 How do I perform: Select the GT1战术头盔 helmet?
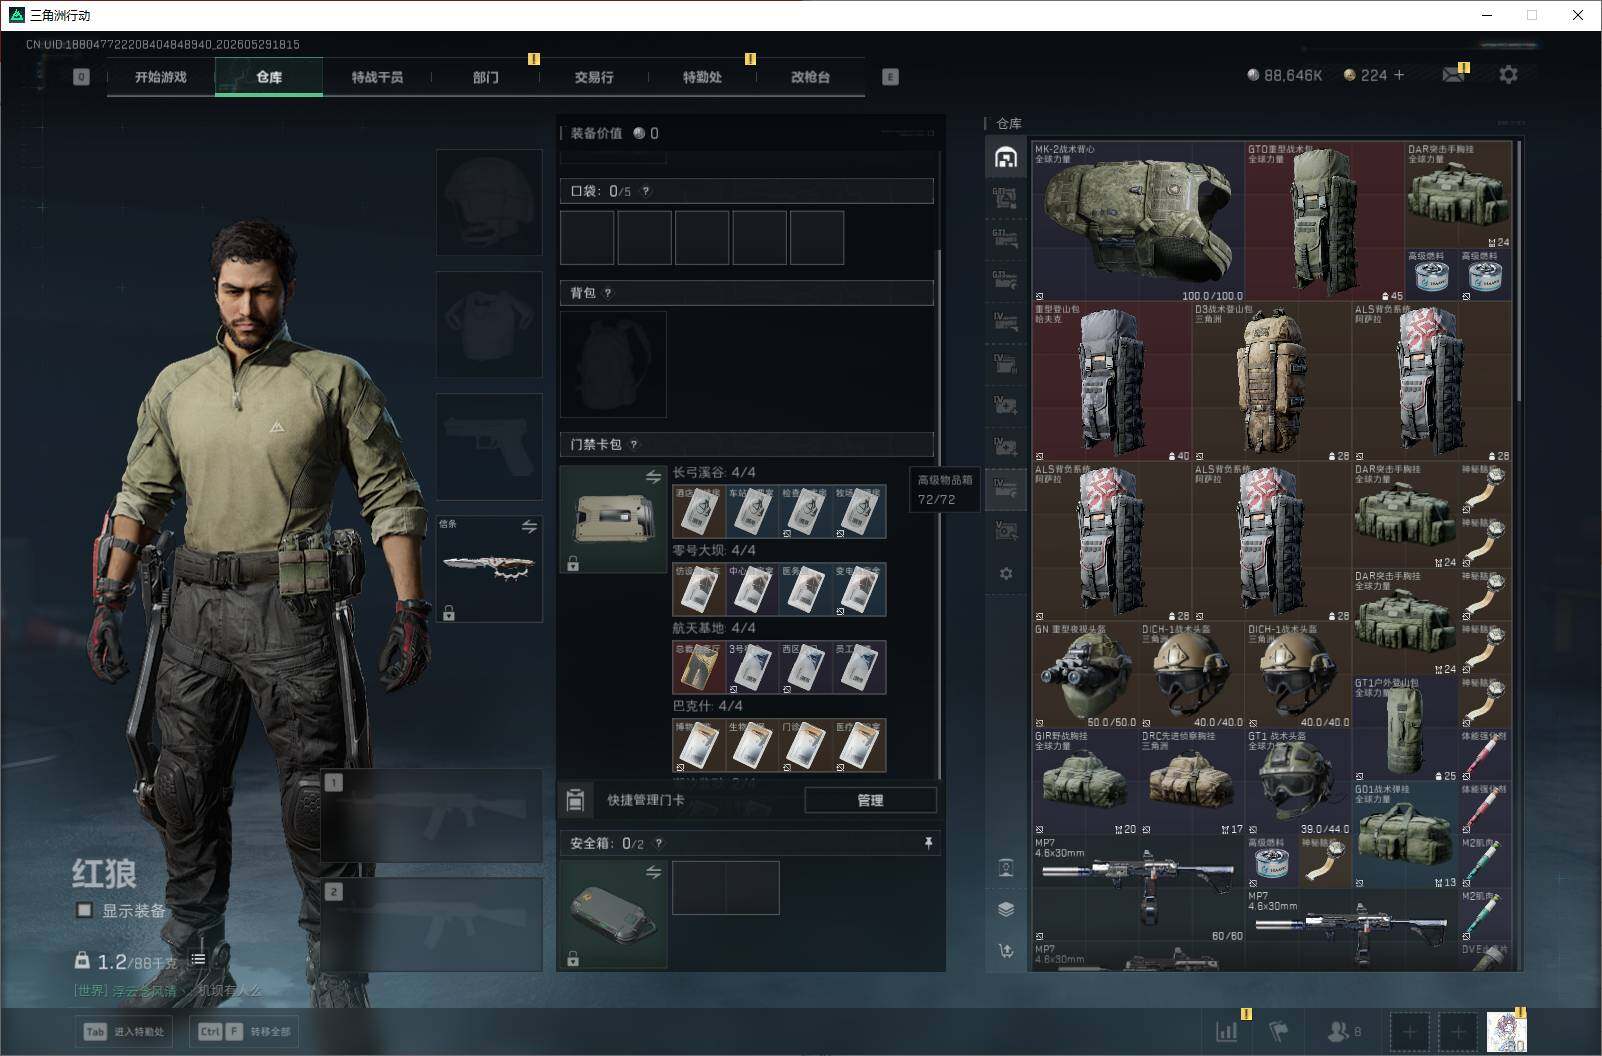click(x=1299, y=783)
